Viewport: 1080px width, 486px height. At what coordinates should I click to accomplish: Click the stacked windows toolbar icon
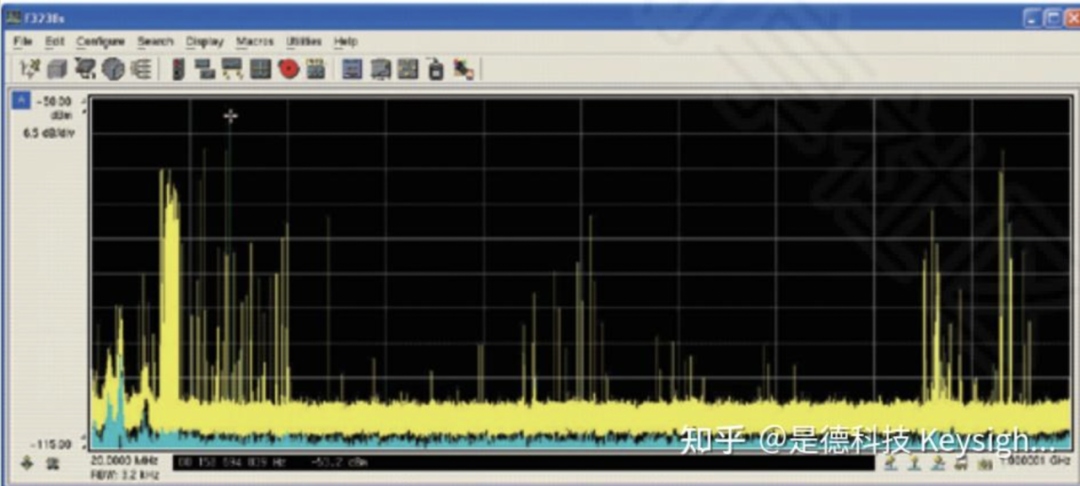click(x=205, y=69)
